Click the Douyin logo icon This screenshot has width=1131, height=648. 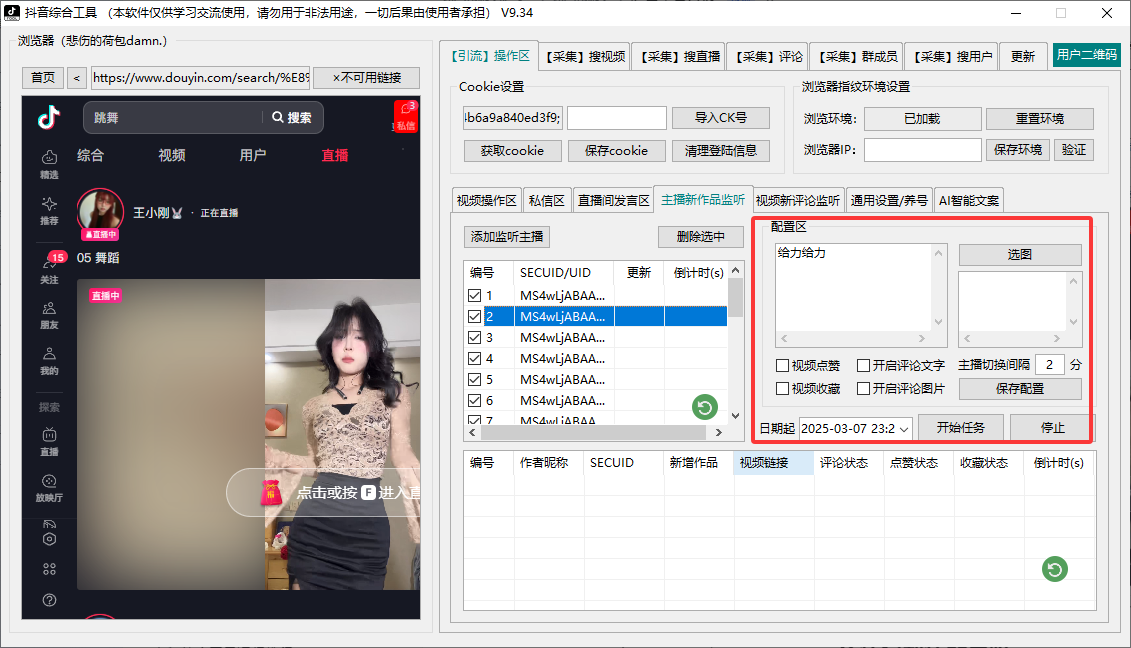click(x=49, y=117)
